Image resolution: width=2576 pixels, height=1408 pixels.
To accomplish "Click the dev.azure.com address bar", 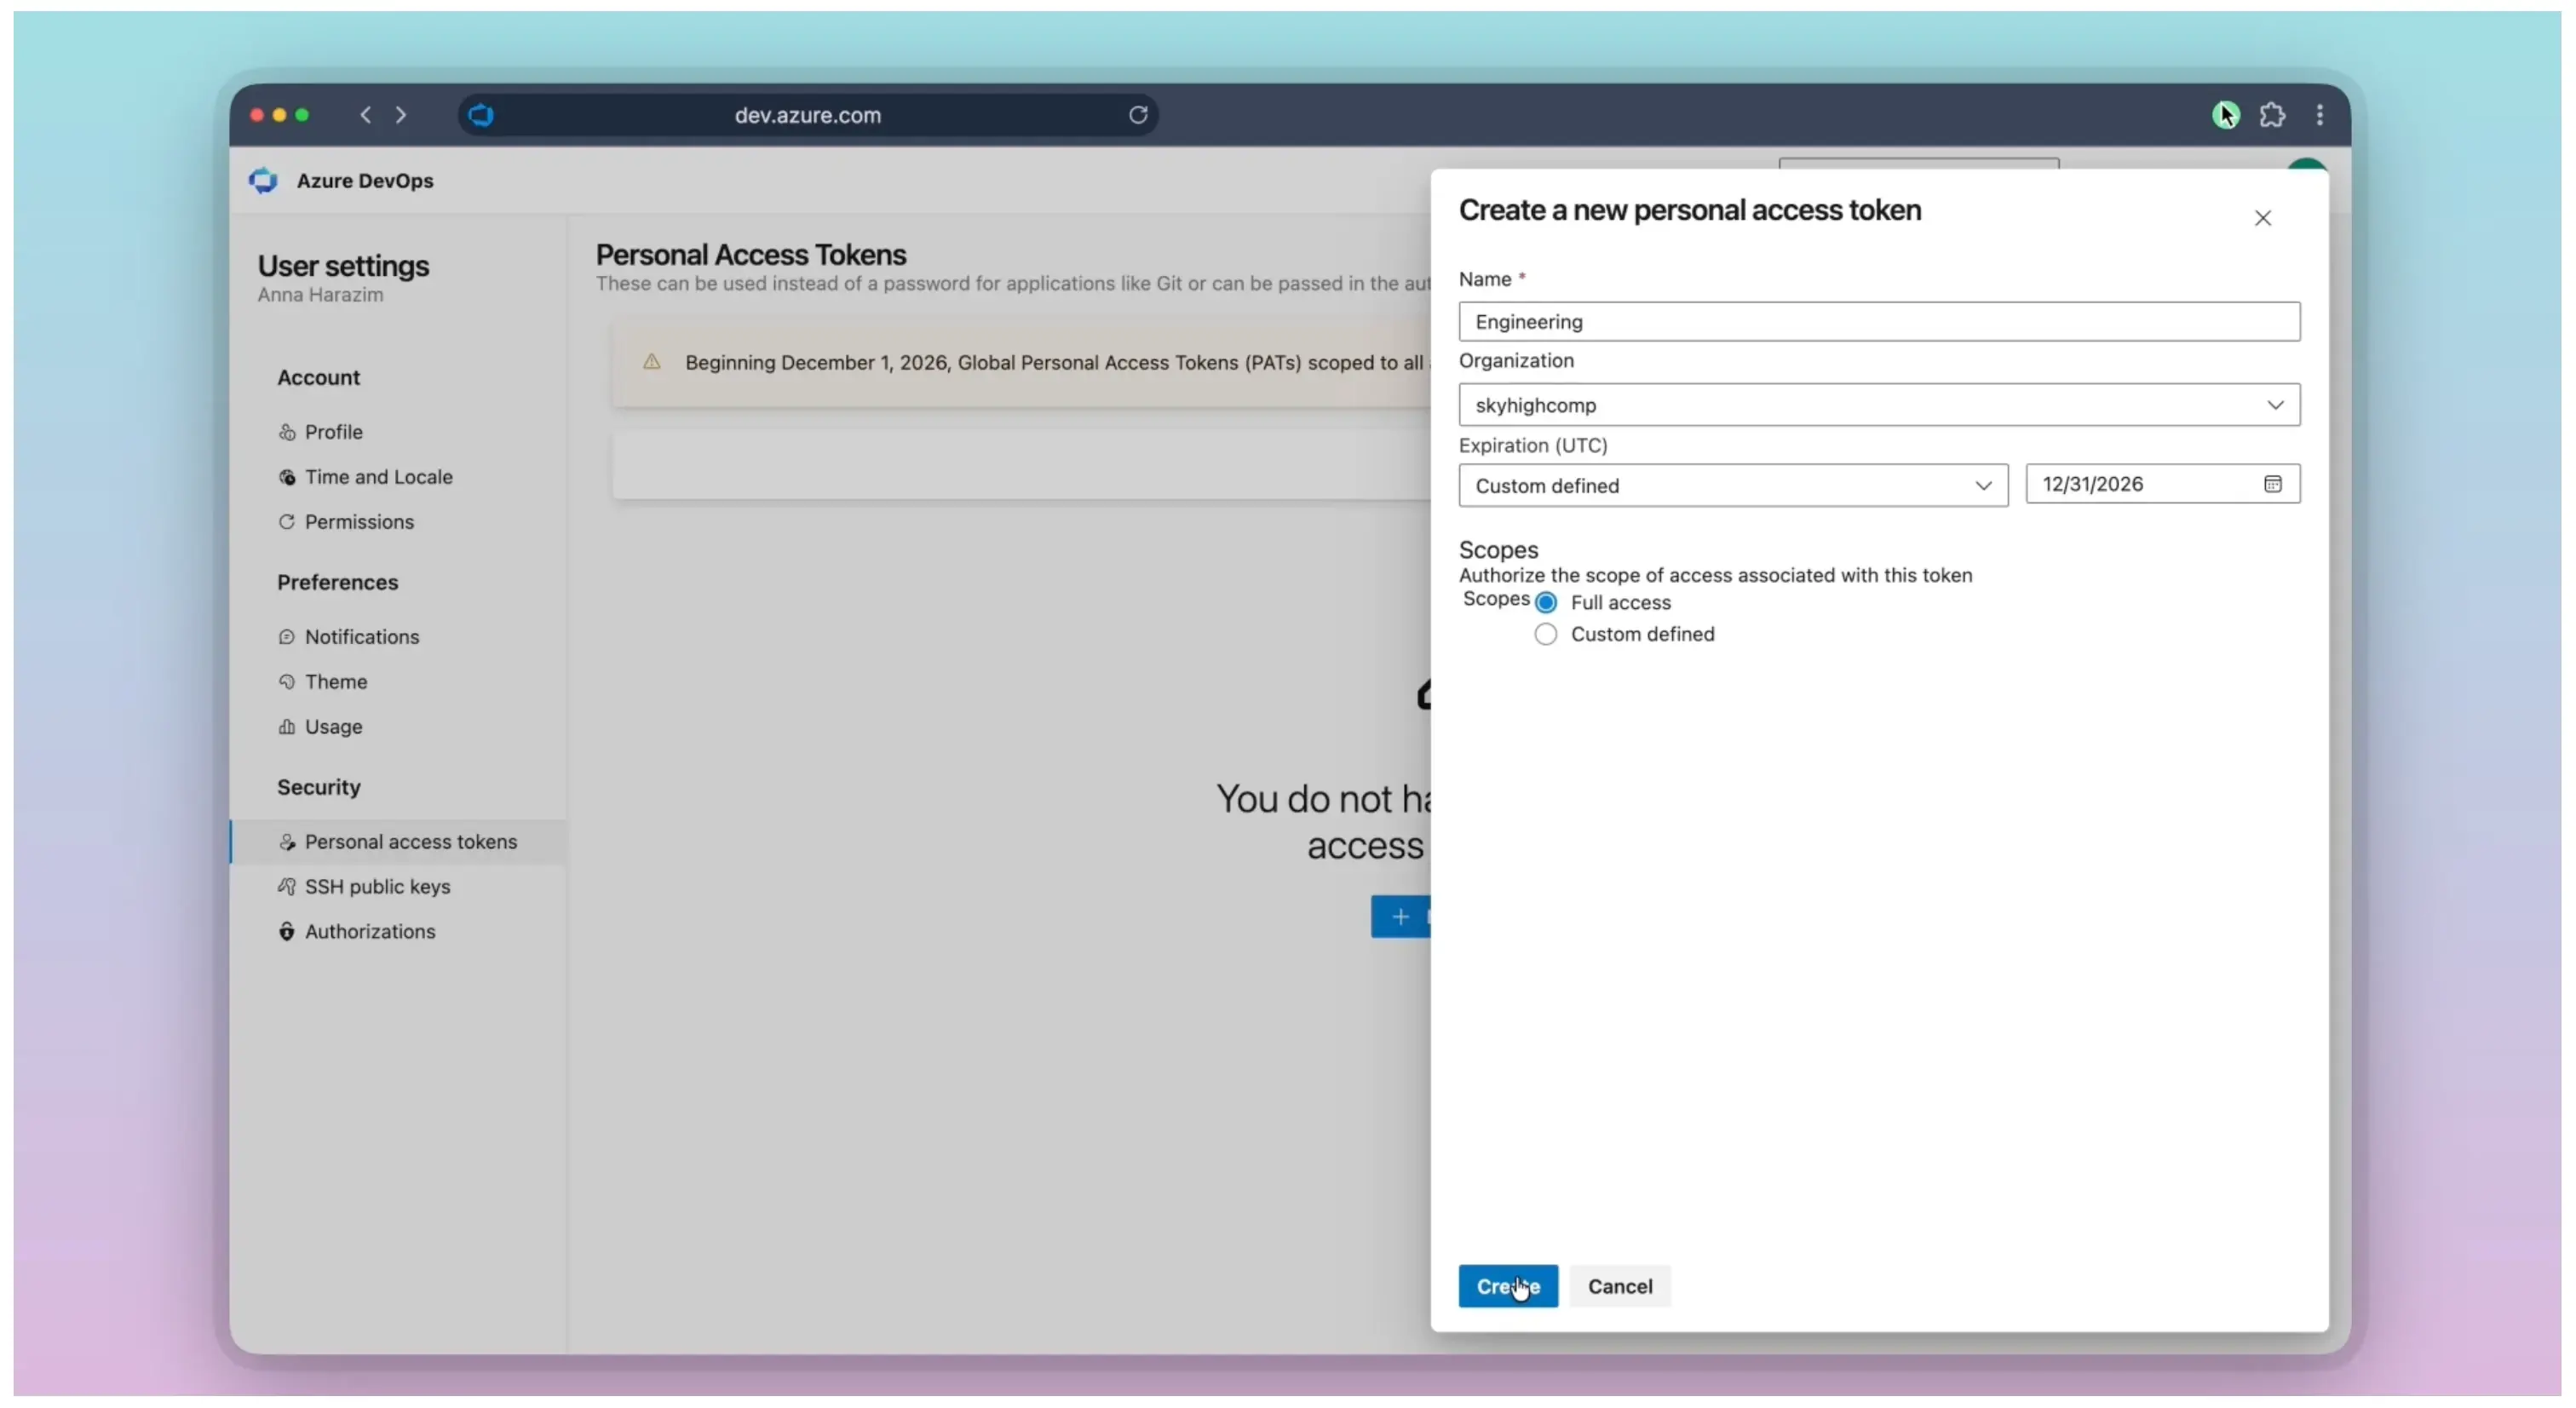I will (808, 115).
